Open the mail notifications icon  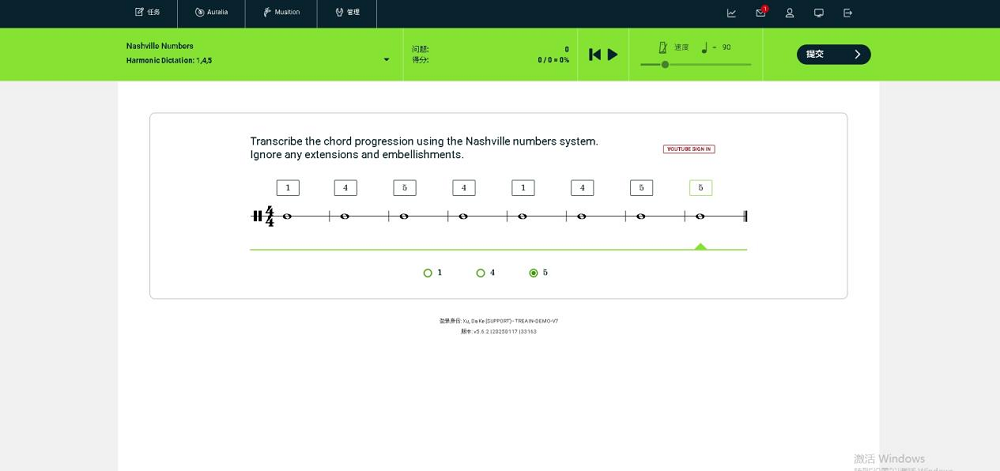coord(761,12)
